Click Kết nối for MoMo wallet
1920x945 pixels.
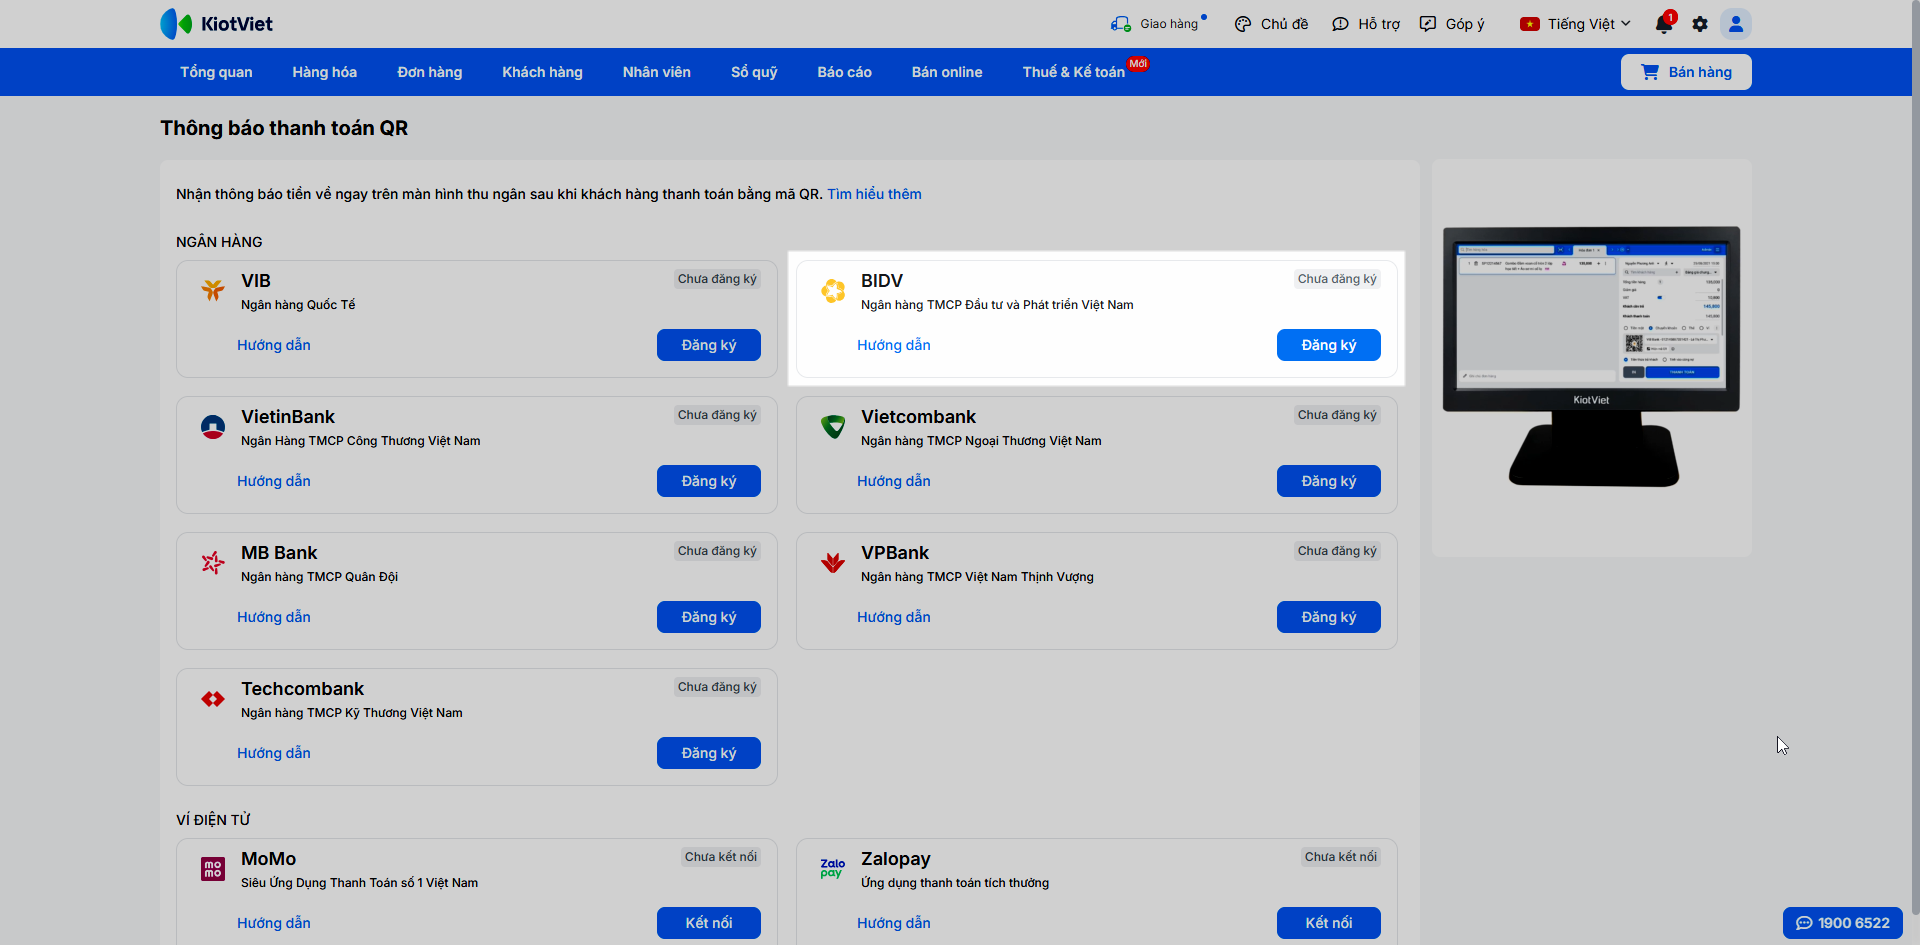coord(708,923)
